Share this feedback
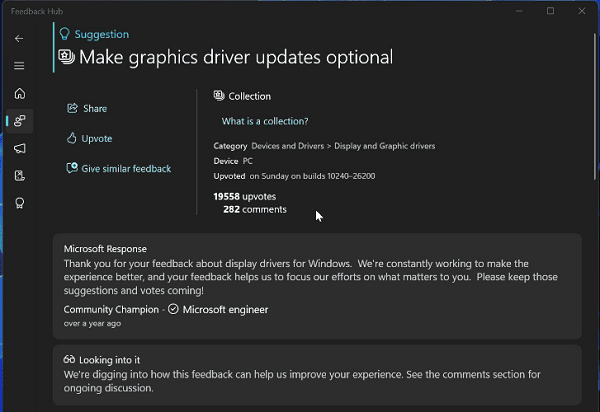 coord(87,108)
